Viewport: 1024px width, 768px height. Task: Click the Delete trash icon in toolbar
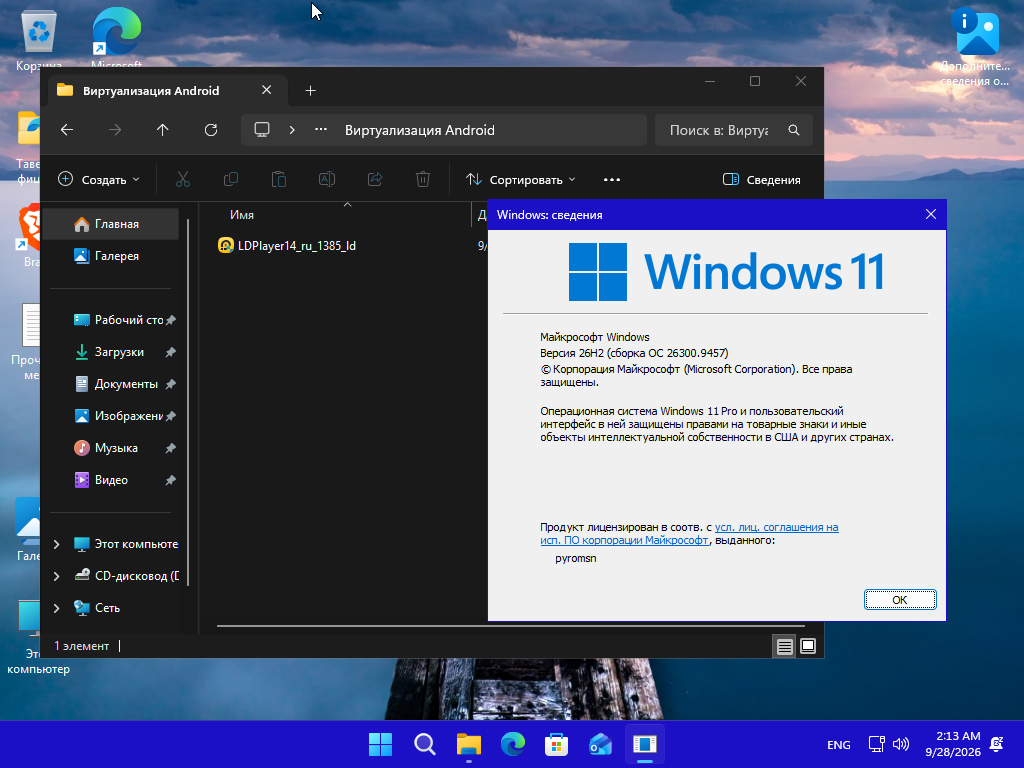423,179
